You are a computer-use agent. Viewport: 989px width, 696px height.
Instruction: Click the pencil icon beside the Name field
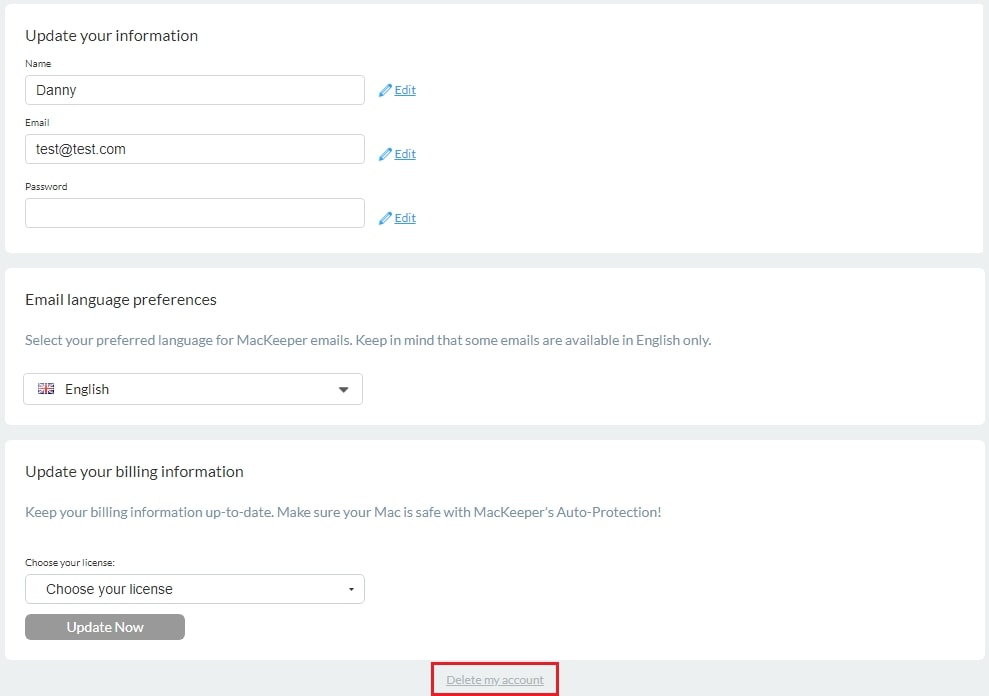[385, 90]
